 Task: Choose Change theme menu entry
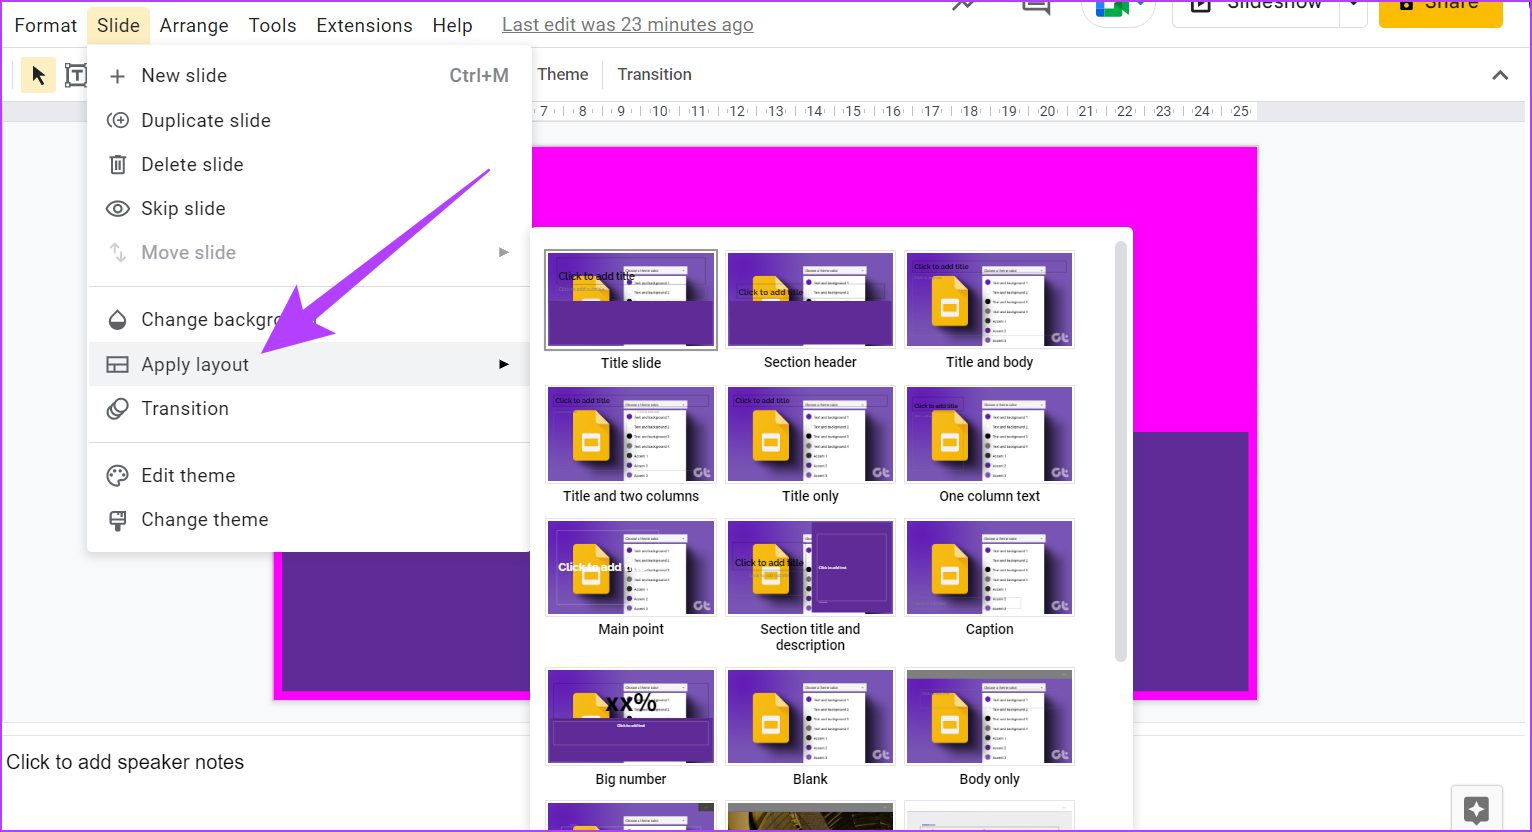309,520
